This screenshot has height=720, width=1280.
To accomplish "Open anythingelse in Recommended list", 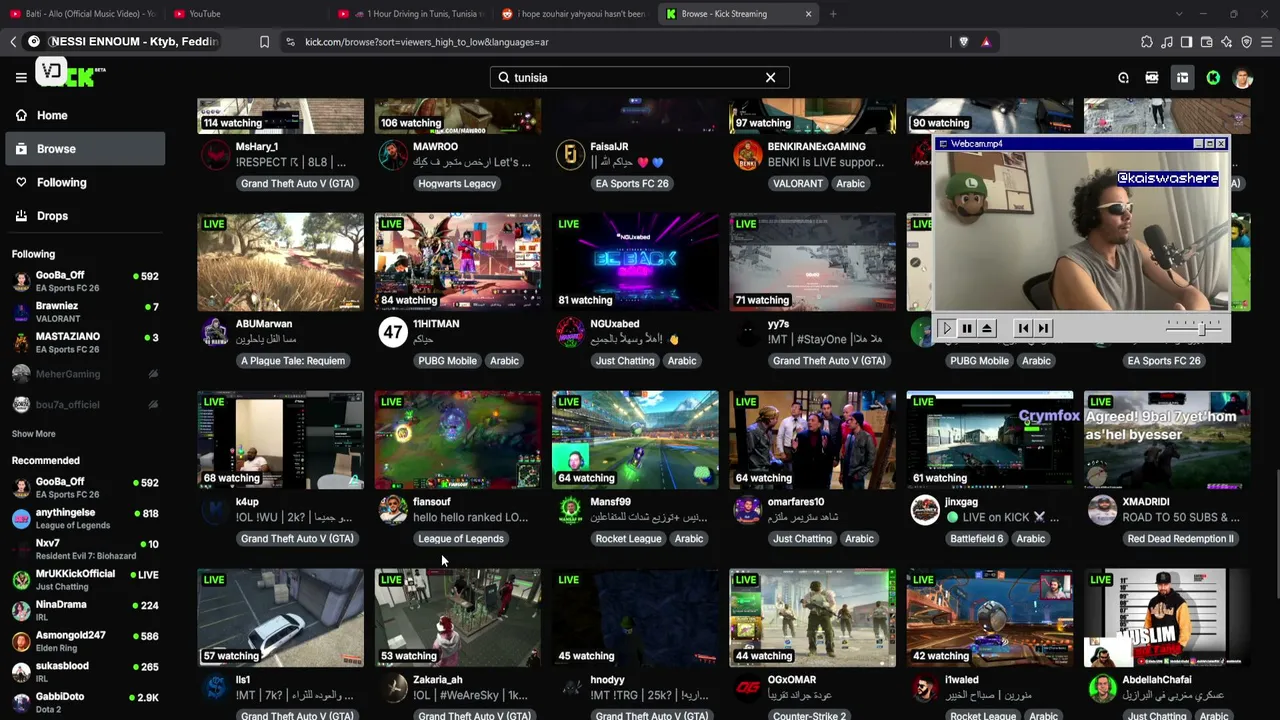I will pyautogui.click(x=85, y=519).
